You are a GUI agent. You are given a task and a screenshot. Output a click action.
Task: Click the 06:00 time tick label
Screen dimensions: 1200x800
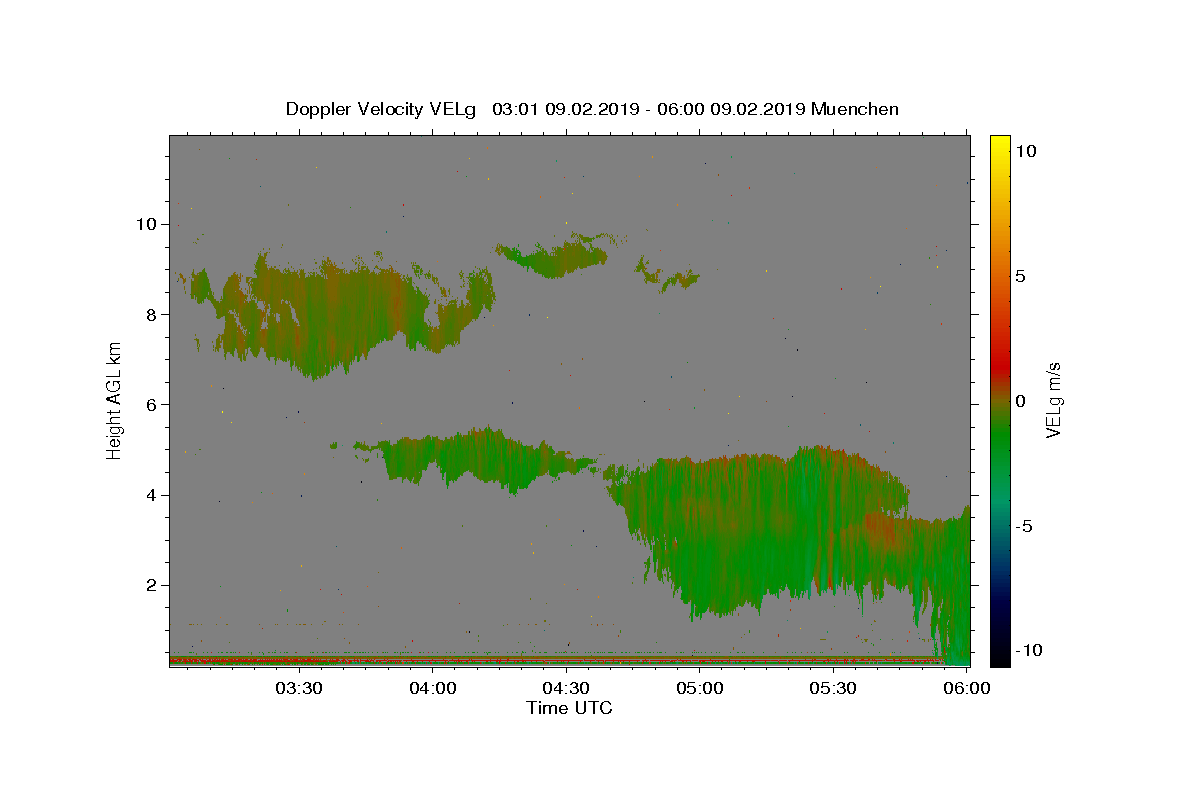pos(966,688)
